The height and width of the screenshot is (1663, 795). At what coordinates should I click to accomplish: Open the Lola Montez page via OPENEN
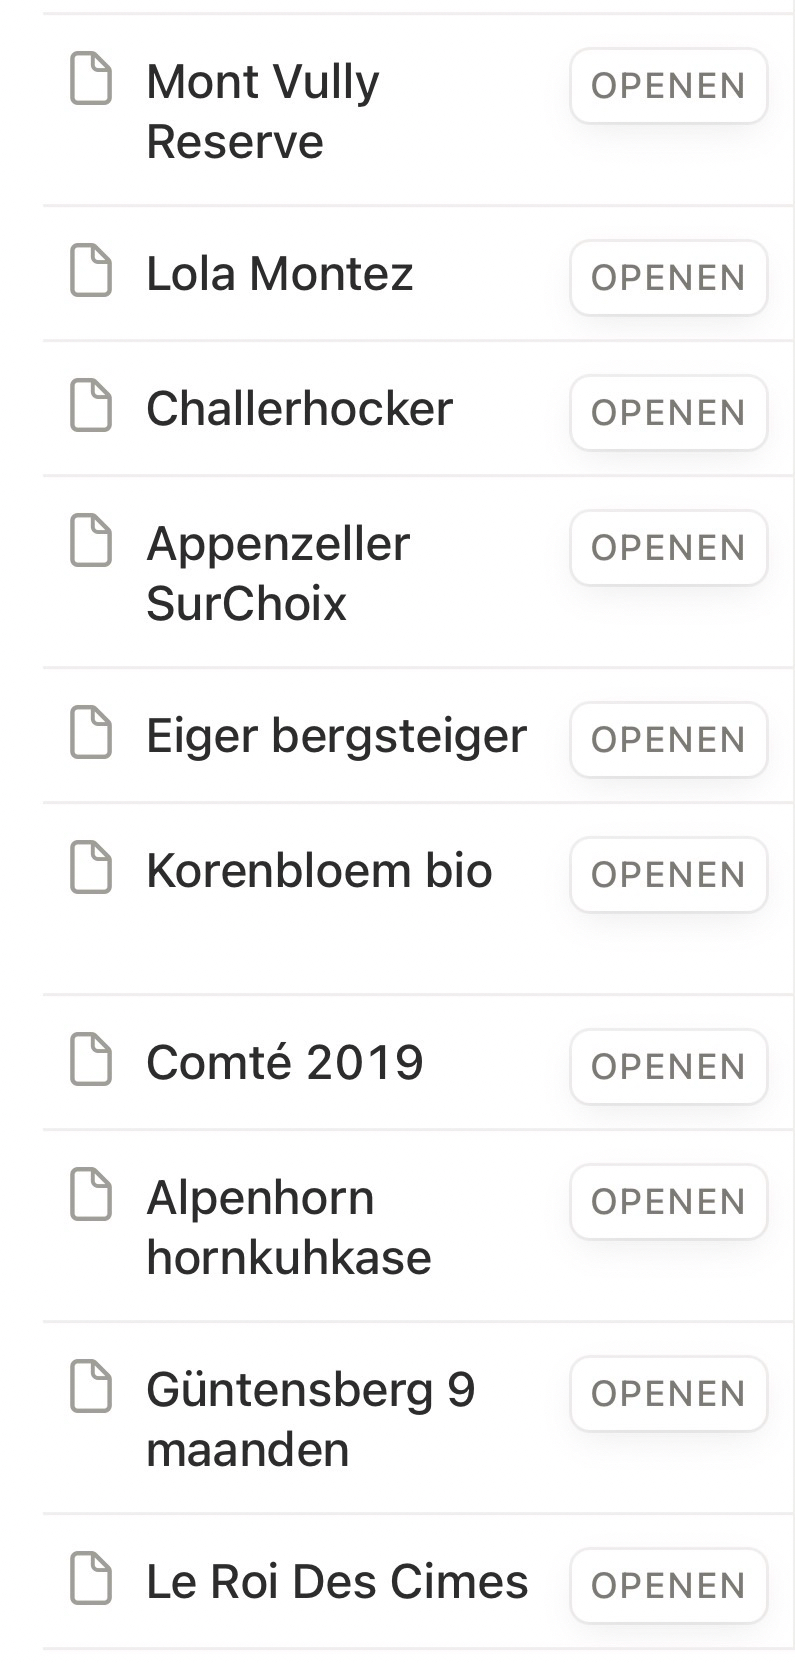pos(668,277)
